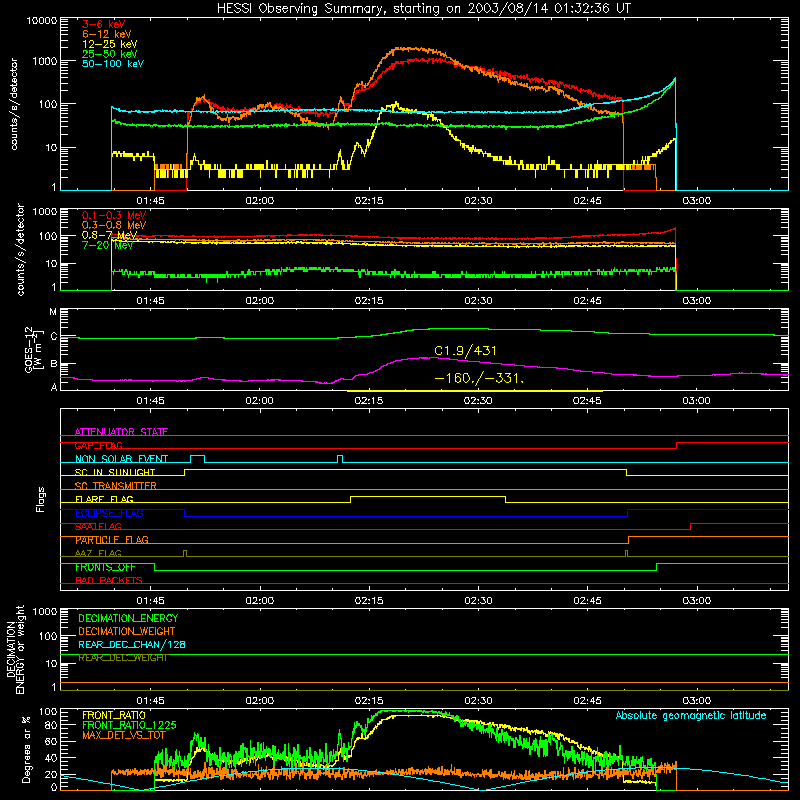This screenshot has height=800, width=800.
Task: Select the SC_TRANSMITTER flag label
Action: coord(116,485)
